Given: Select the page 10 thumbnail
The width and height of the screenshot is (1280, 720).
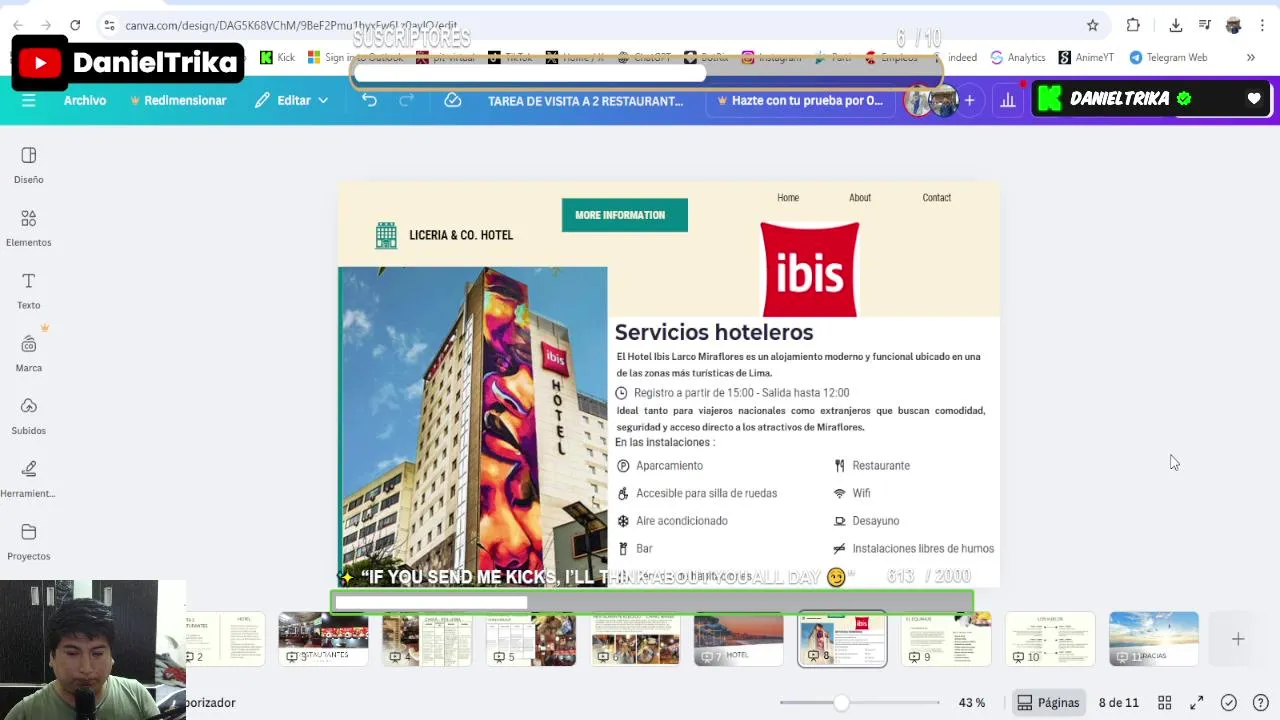Looking at the screenshot, I should (x=1050, y=639).
